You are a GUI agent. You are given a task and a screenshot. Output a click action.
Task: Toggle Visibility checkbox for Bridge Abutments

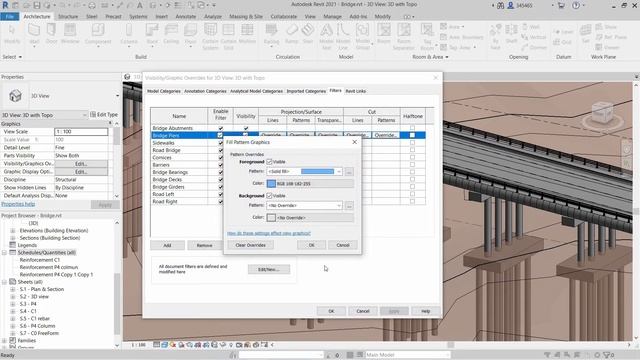pyautogui.click(x=246, y=128)
